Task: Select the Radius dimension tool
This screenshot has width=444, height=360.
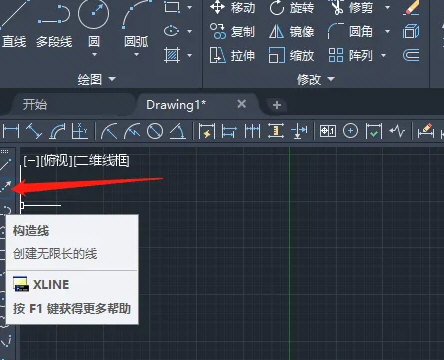Action: coord(109,131)
